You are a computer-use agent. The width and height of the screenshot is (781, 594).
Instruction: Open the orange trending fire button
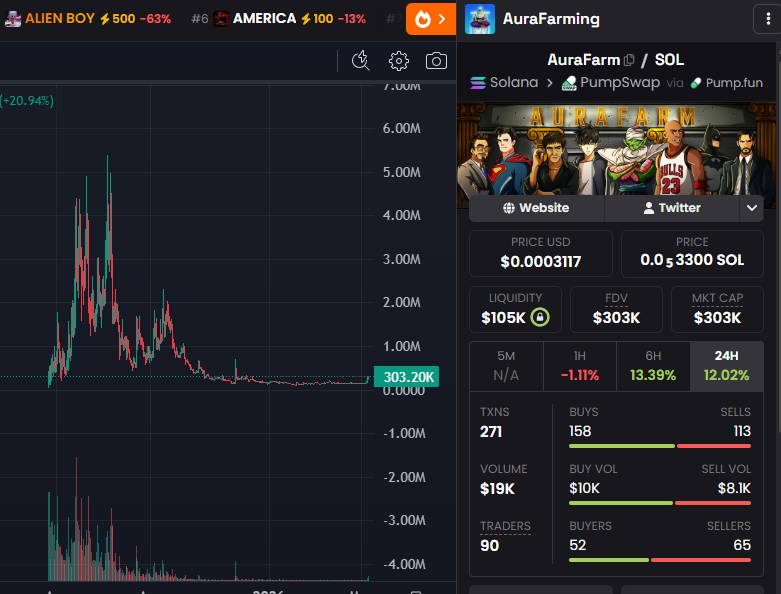[x=431, y=19]
